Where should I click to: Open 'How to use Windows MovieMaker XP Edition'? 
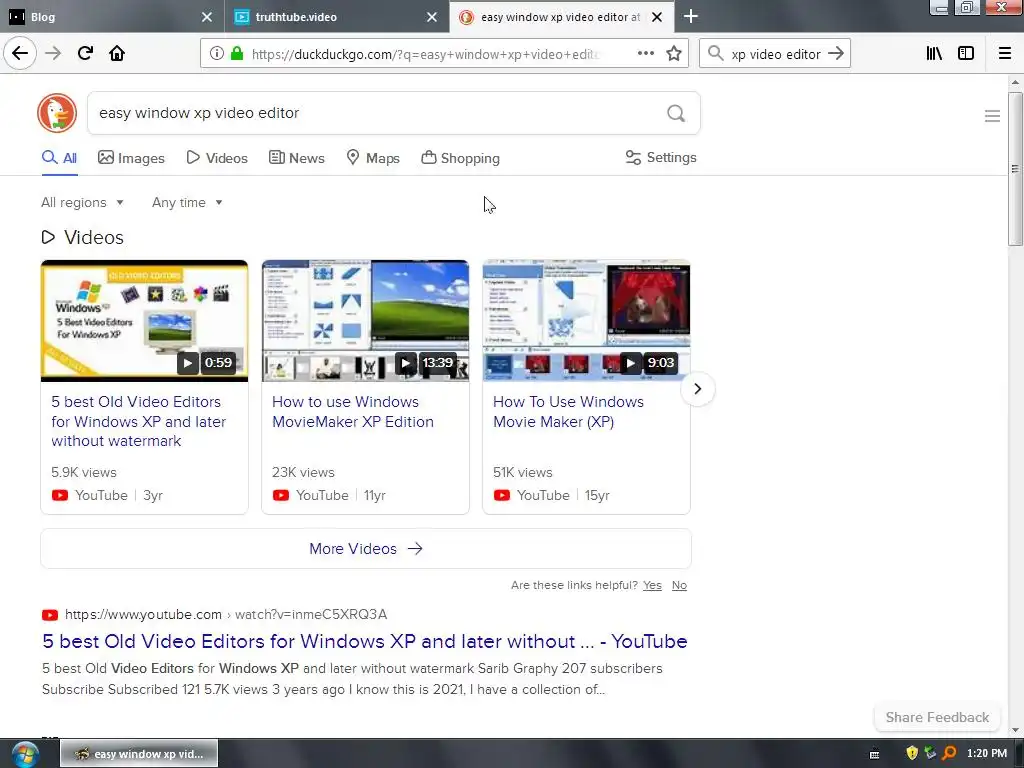(353, 411)
